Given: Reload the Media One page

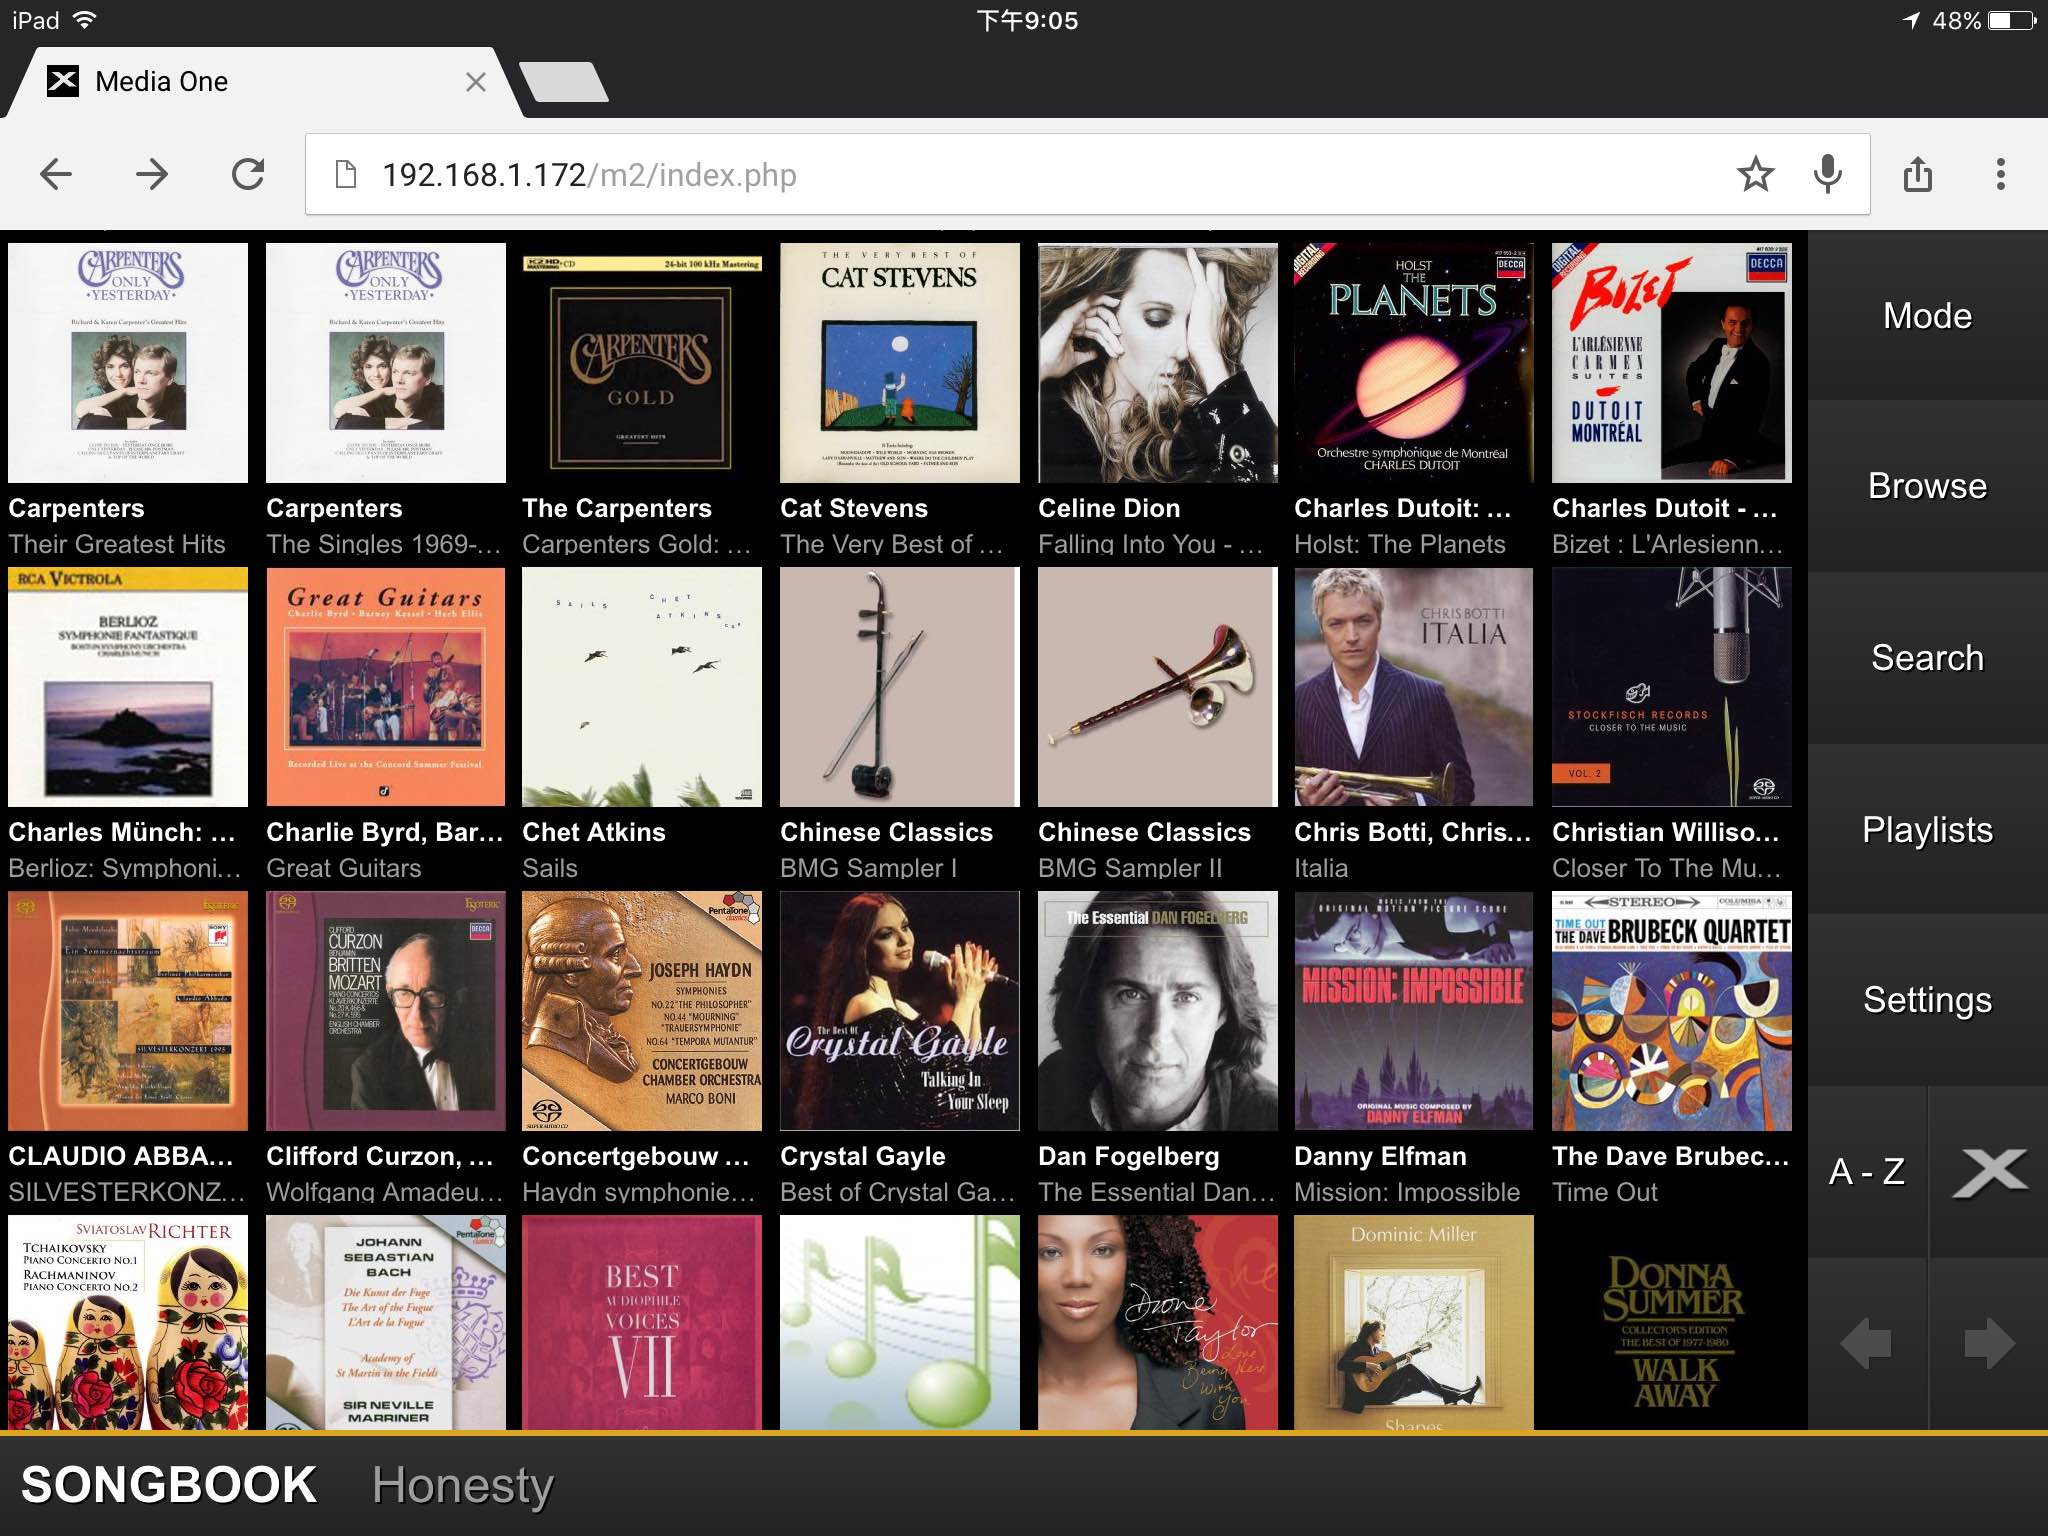Looking at the screenshot, I should (248, 175).
